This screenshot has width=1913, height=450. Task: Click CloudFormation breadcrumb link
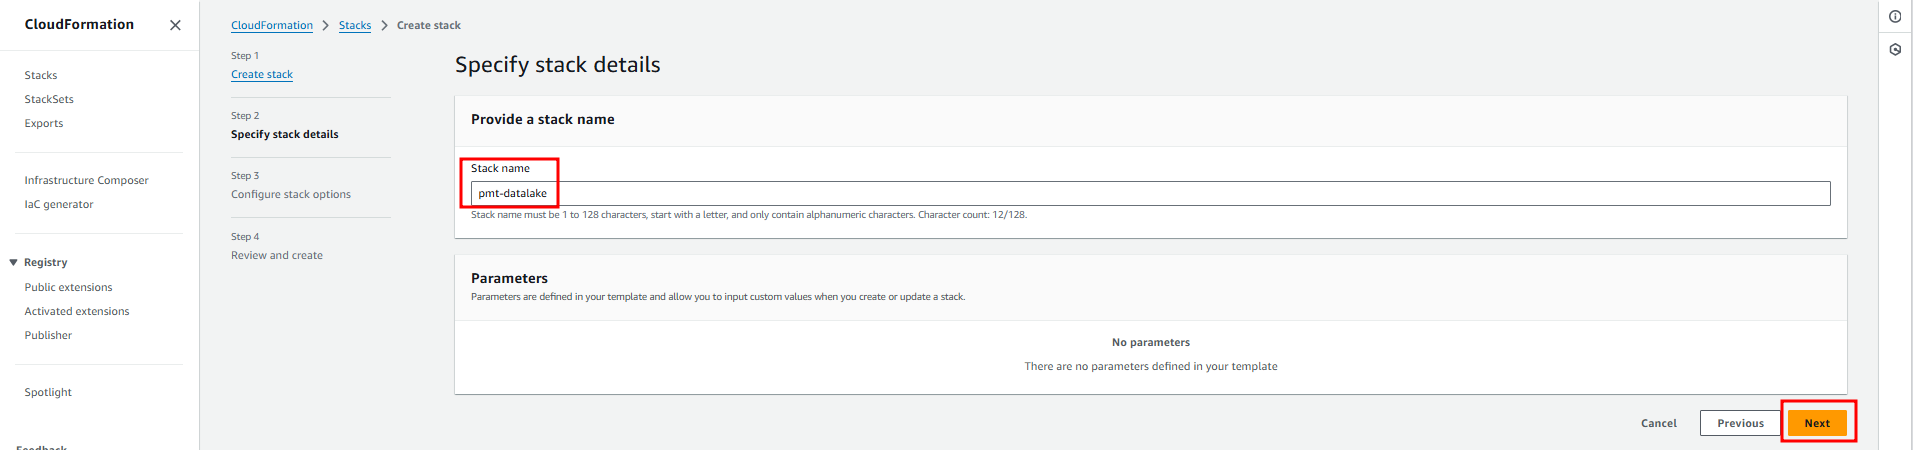tap(272, 25)
